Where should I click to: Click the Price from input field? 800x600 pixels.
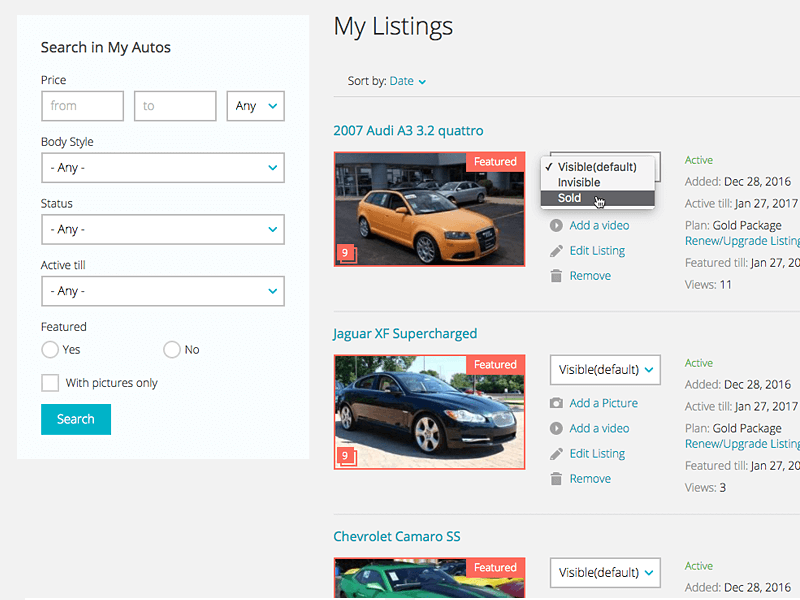(x=82, y=106)
